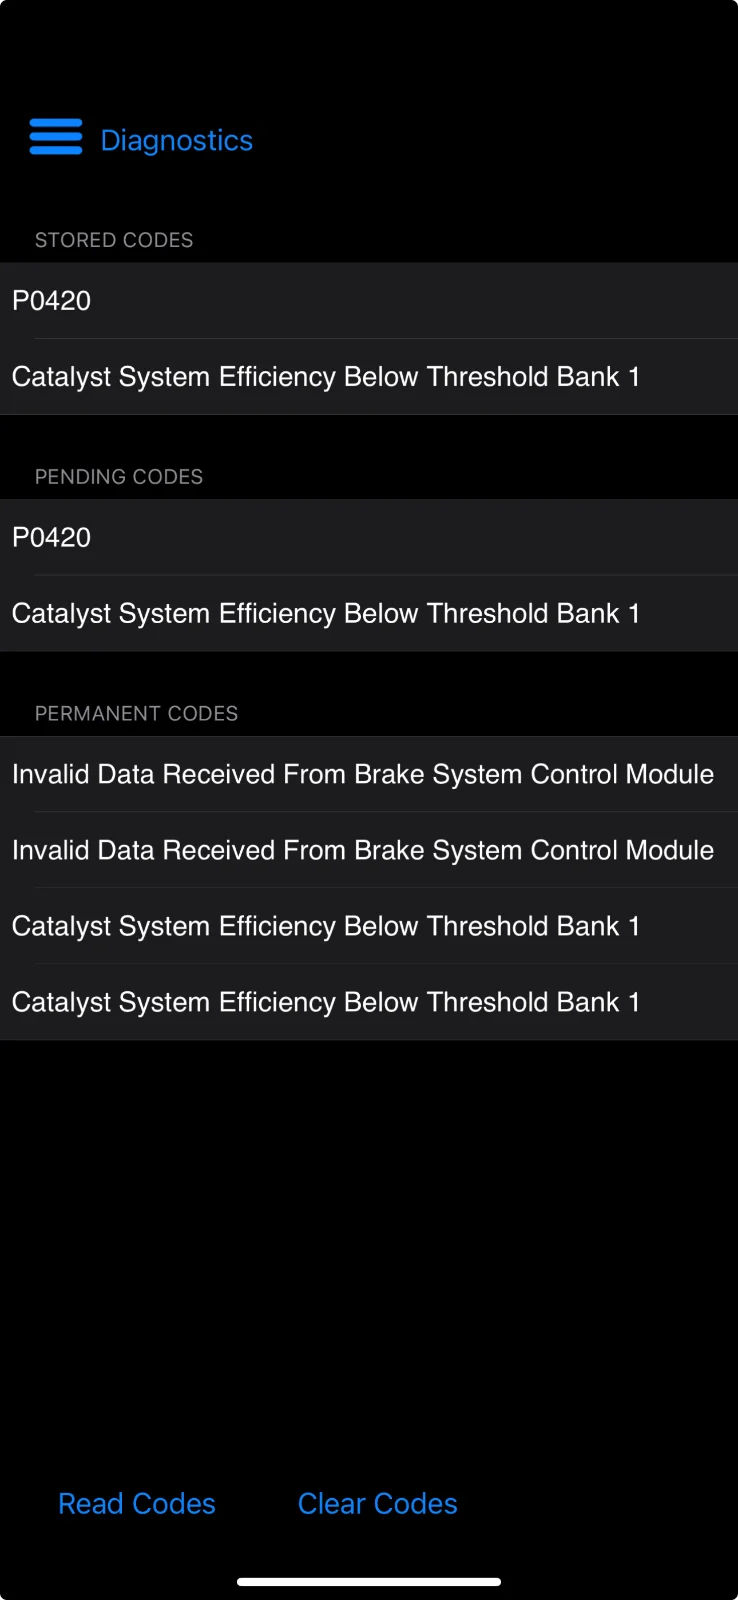Screen dimensions: 738x1600
Task: Select first Catalyst row under Permanent Codes
Action: click(x=369, y=926)
